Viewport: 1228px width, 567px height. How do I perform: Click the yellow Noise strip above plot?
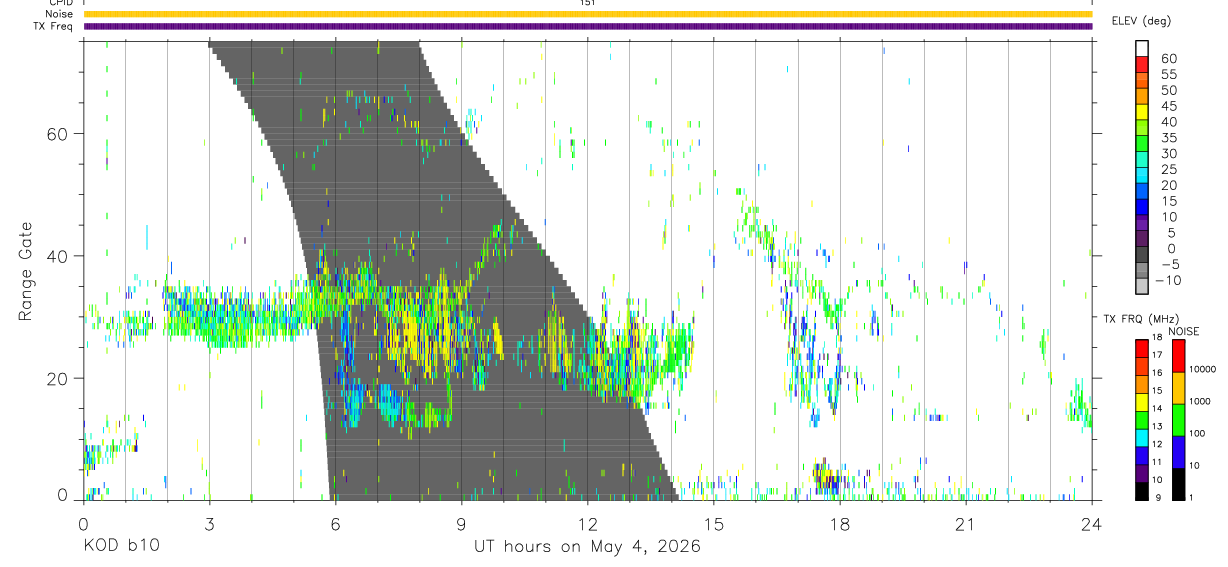pyautogui.click(x=587, y=15)
